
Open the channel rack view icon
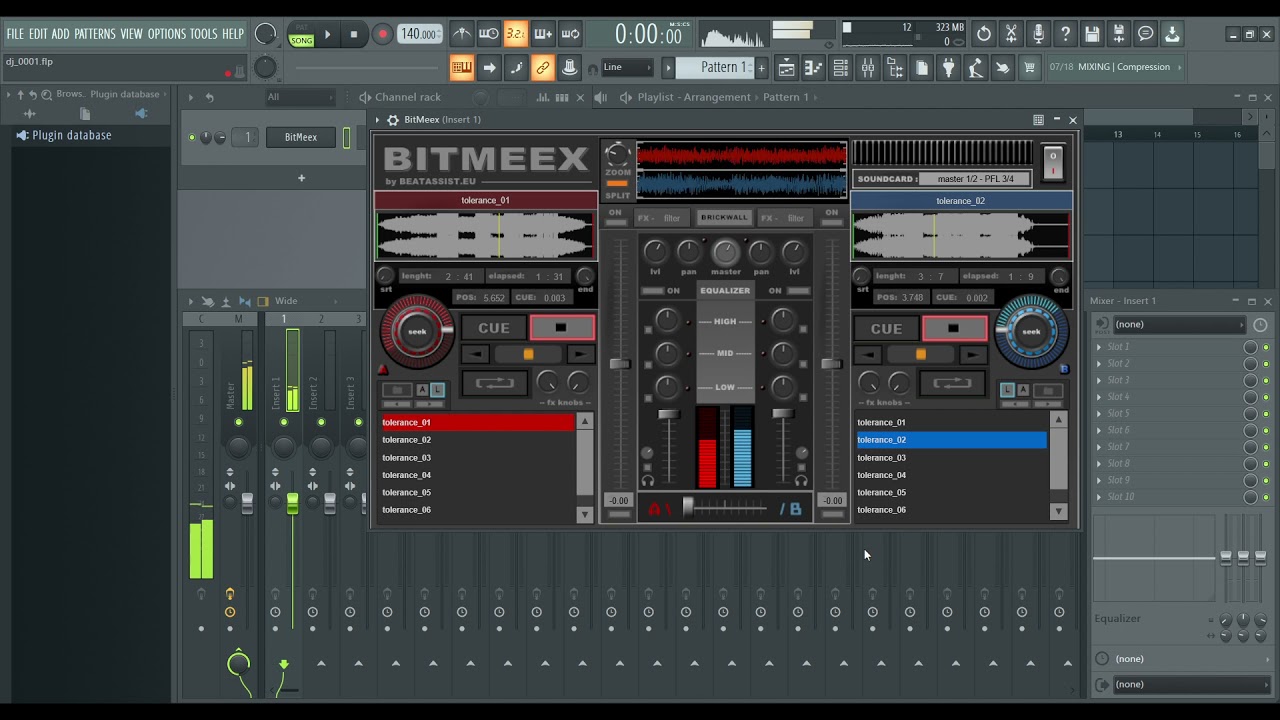(x=841, y=67)
